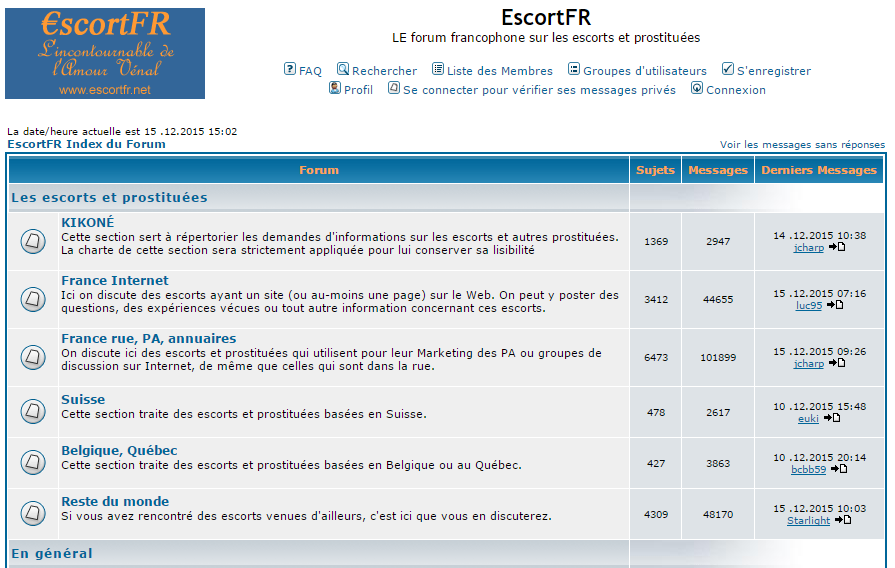The image size is (895, 568).
Task: Click the date 15 .12.2015 07:16
Action: click(819, 293)
